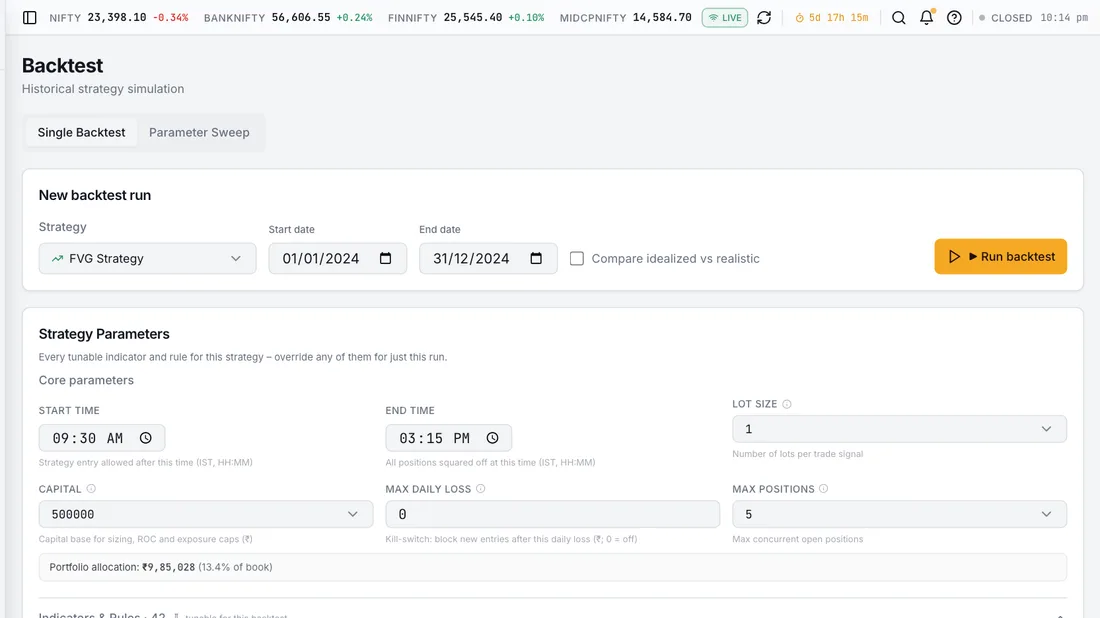
Task: Click the Max Daily Loss input
Action: click(552, 514)
